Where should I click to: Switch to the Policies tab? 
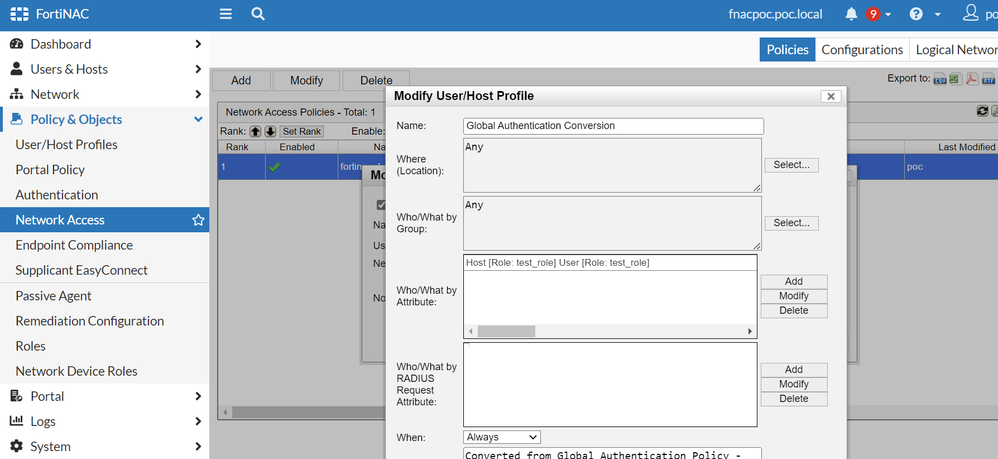(787, 50)
